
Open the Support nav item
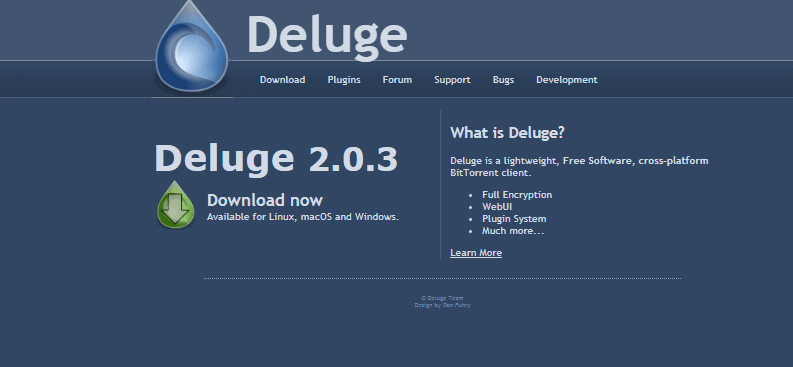pyautogui.click(x=452, y=80)
